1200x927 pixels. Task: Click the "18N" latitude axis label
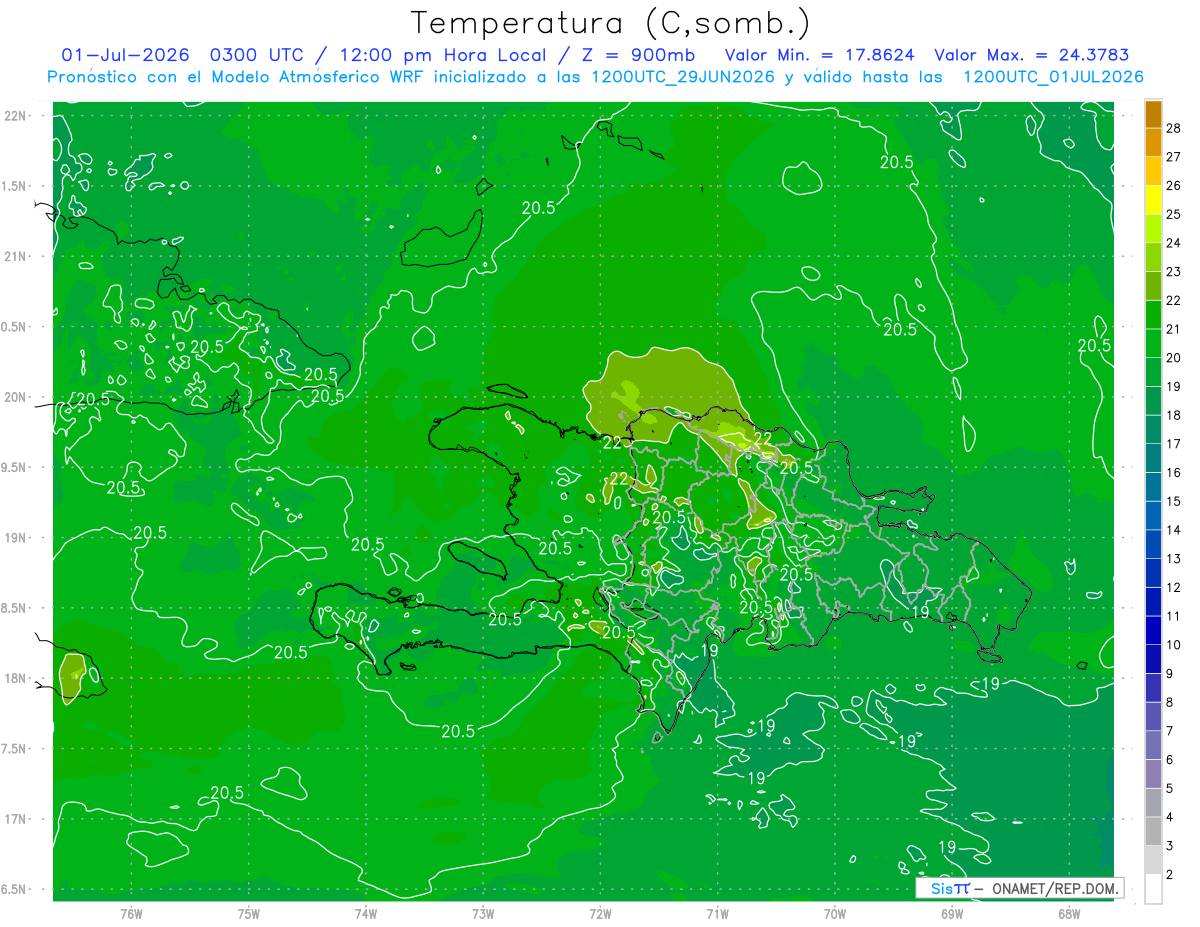(x=15, y=678)
